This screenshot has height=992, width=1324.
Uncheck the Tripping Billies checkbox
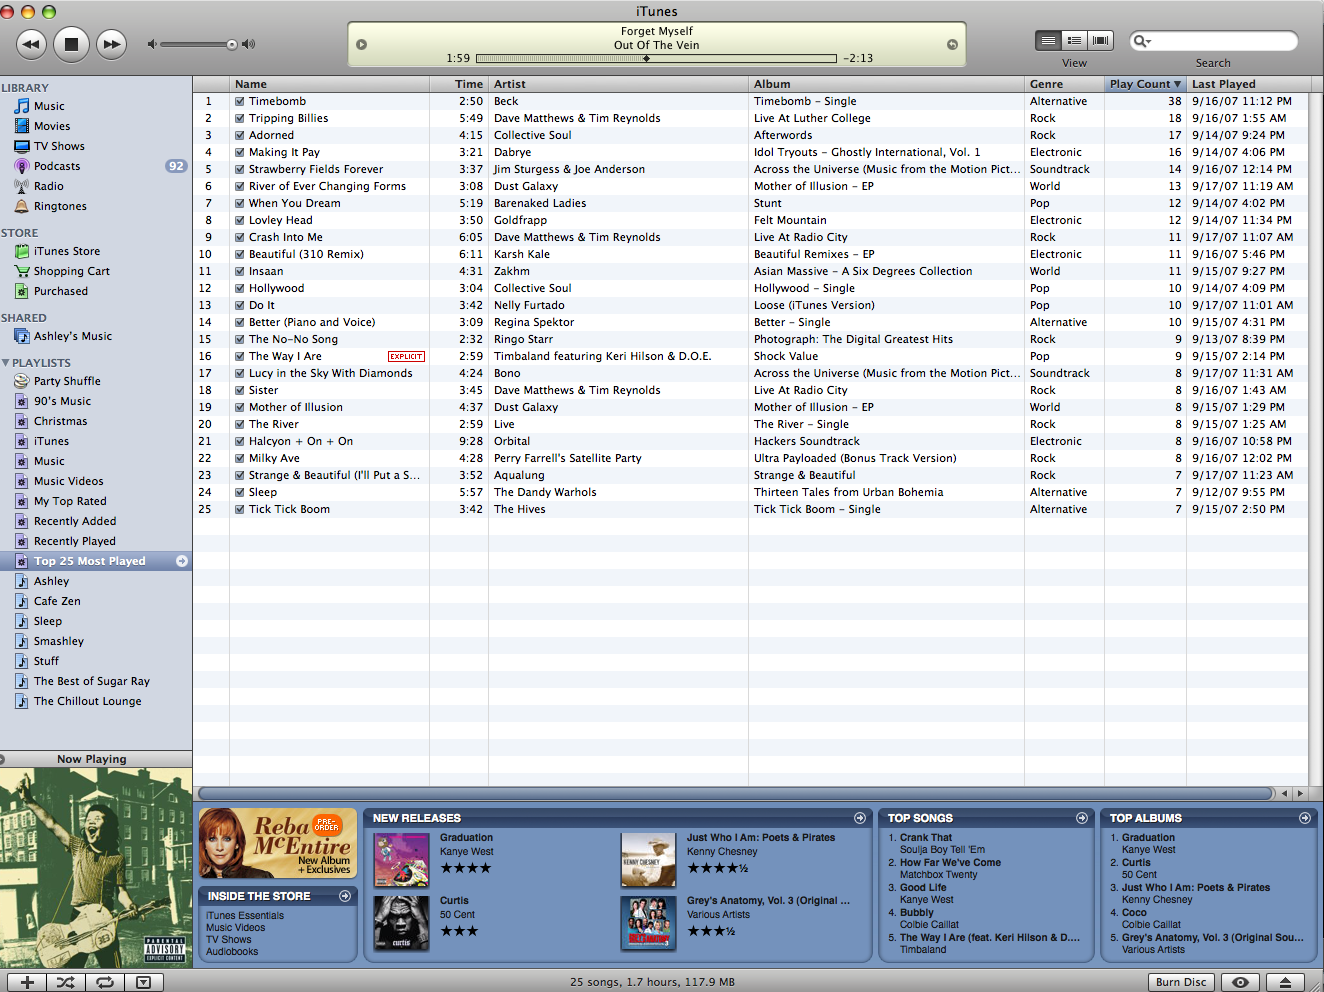tap(240, 118)
